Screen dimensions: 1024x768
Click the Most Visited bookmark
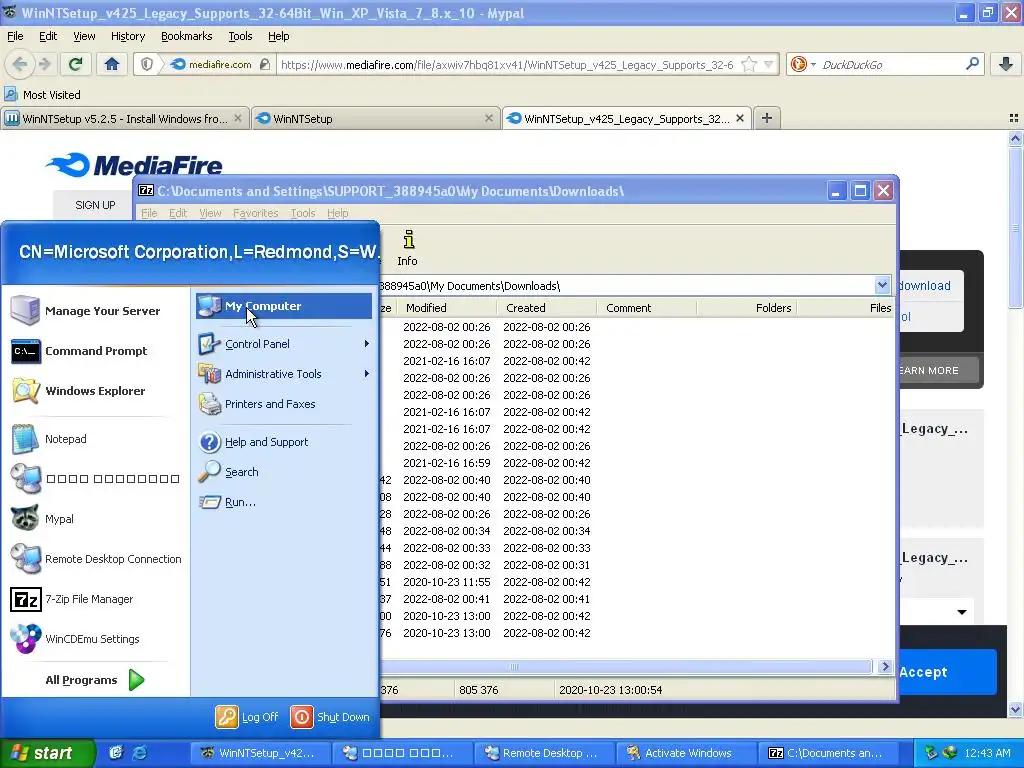pos(43,95)
